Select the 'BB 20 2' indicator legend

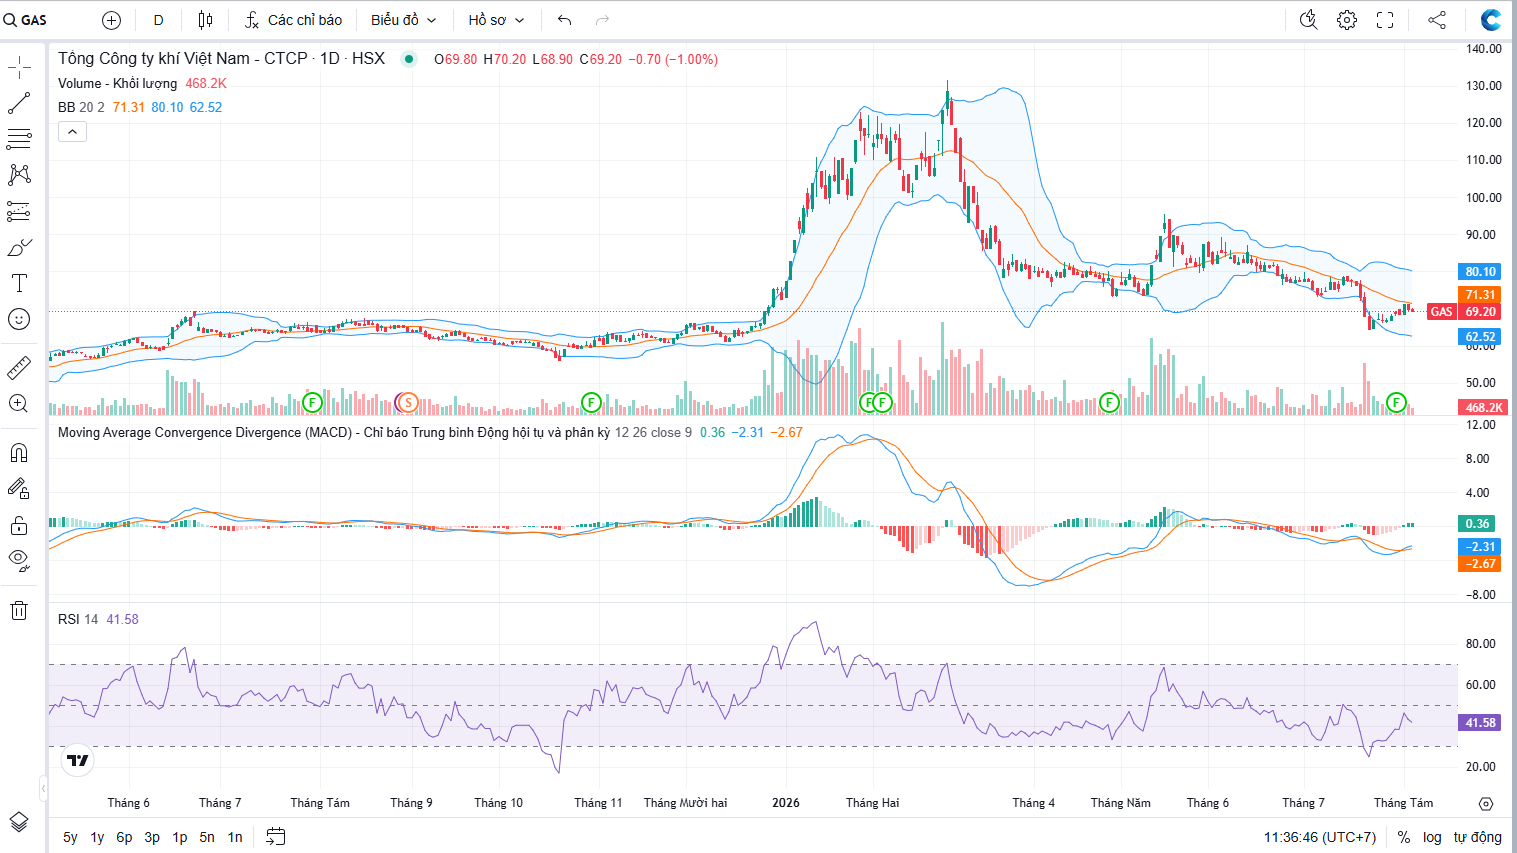point(81,107)
